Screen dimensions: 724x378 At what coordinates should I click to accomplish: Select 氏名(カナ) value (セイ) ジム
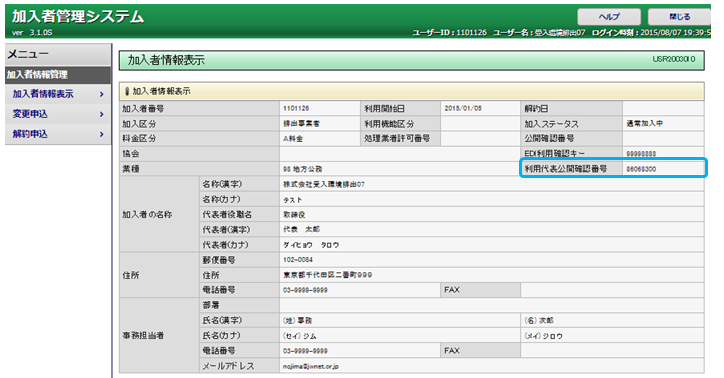point(300,336)
